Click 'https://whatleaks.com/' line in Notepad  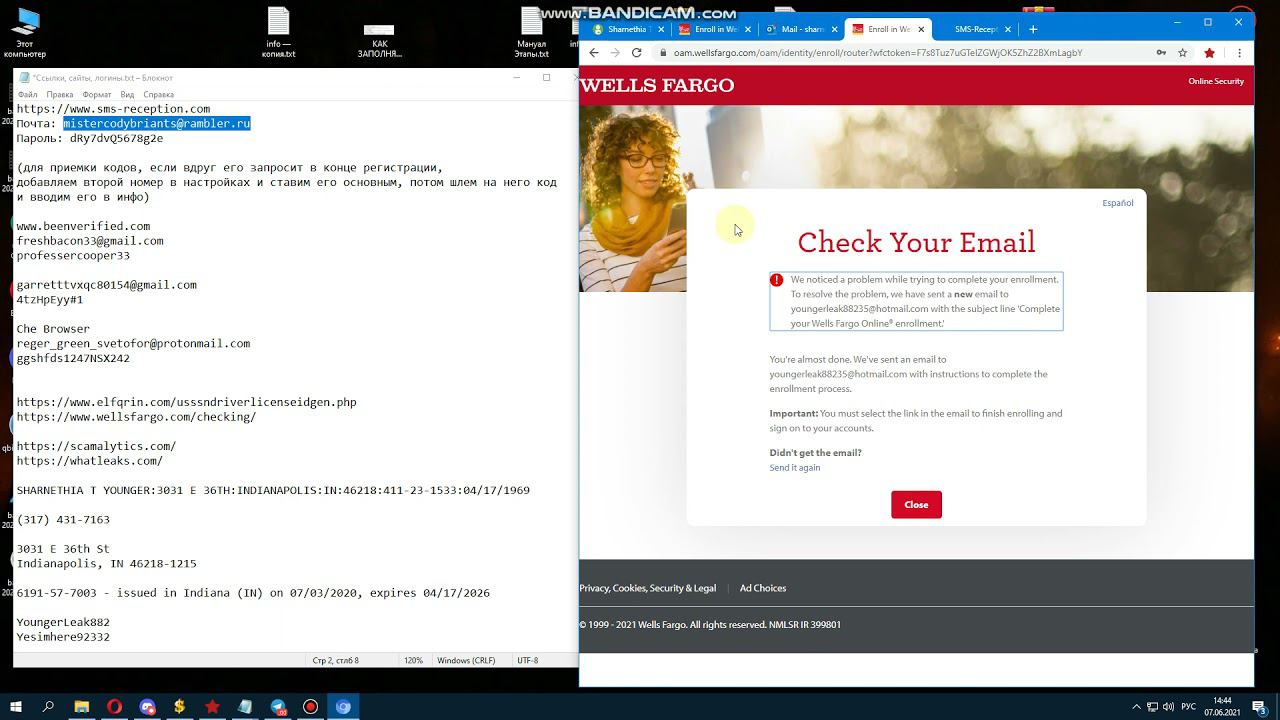(x=89, y=461)
